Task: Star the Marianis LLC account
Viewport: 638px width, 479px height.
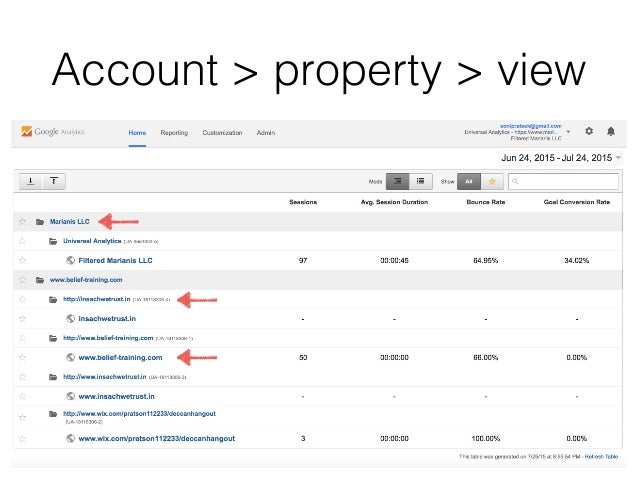Action: [x=22, y=221]
